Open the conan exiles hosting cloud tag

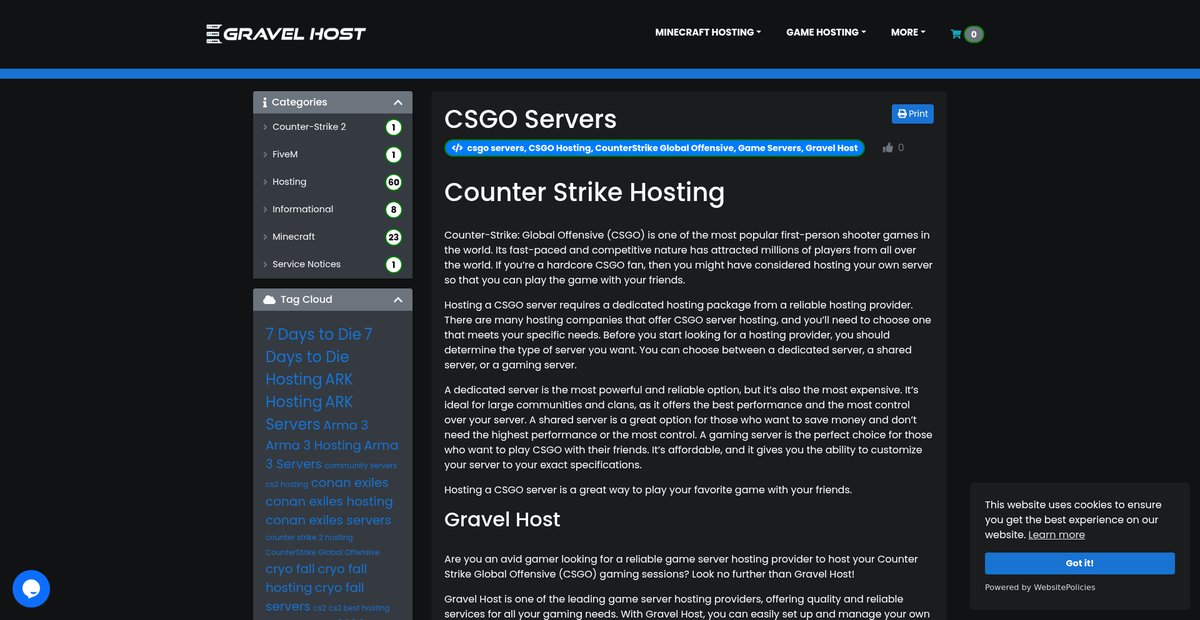(x=329, y=502)
